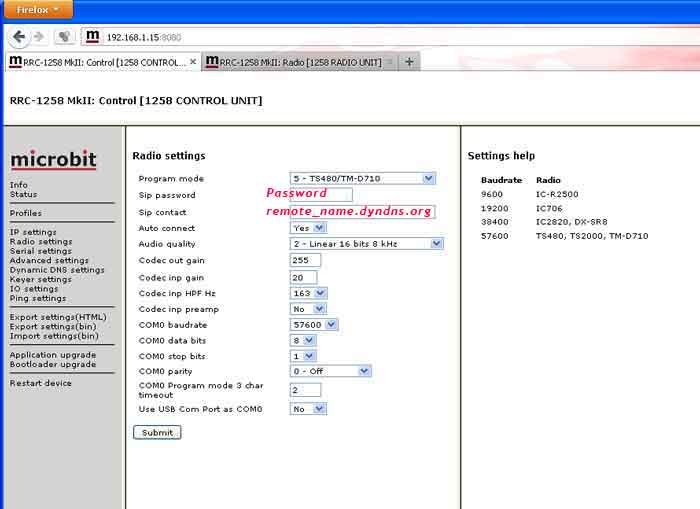
Task: Open Ping settings link
Action: click(38, 298)
